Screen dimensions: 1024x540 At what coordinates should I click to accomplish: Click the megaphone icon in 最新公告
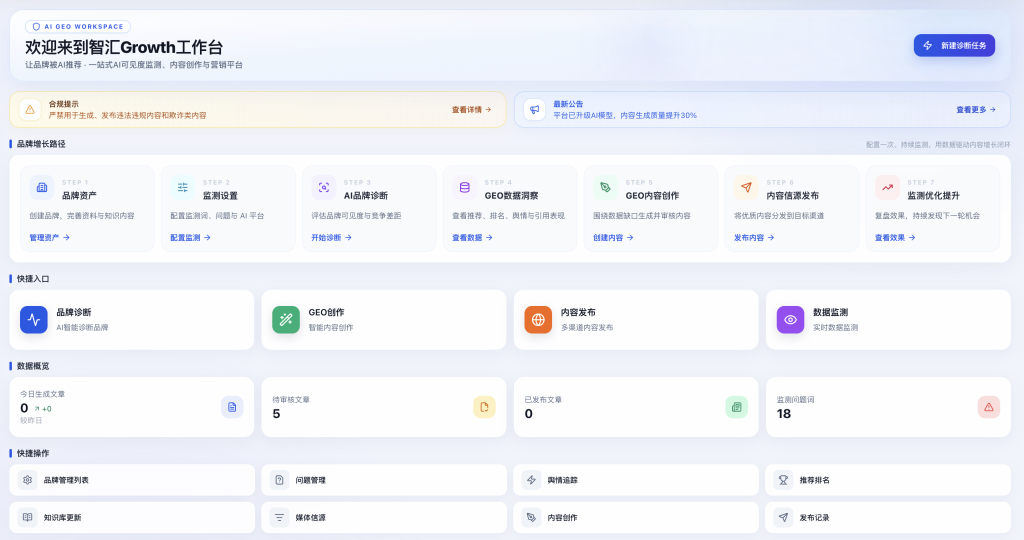[535, 110]
